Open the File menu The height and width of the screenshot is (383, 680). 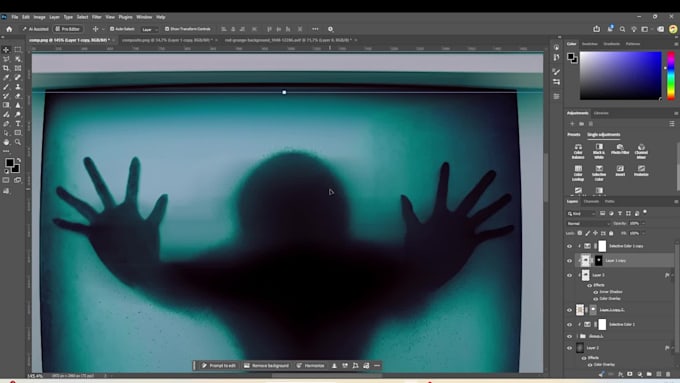coord(15,17)
